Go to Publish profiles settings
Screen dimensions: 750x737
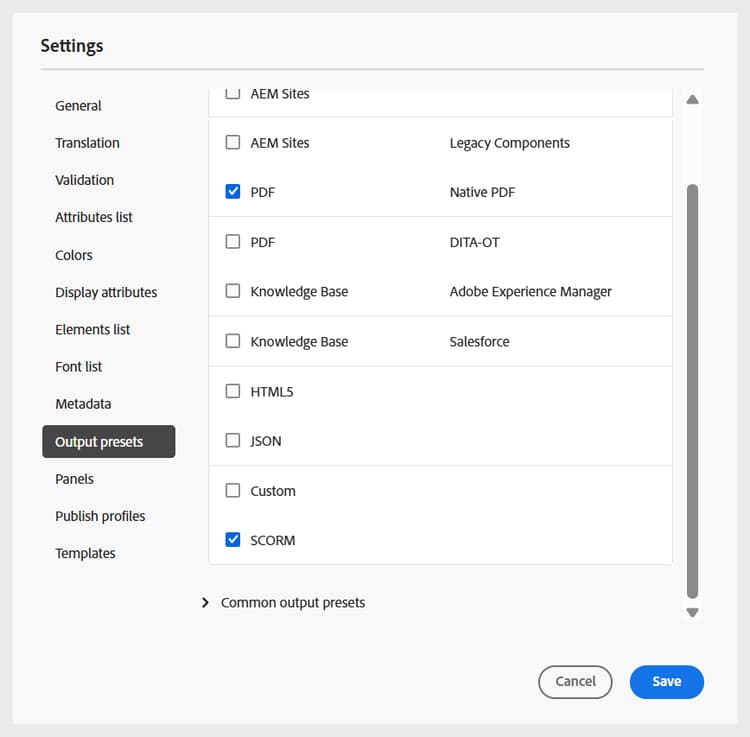pyautogui.click(x=100, y=516)
